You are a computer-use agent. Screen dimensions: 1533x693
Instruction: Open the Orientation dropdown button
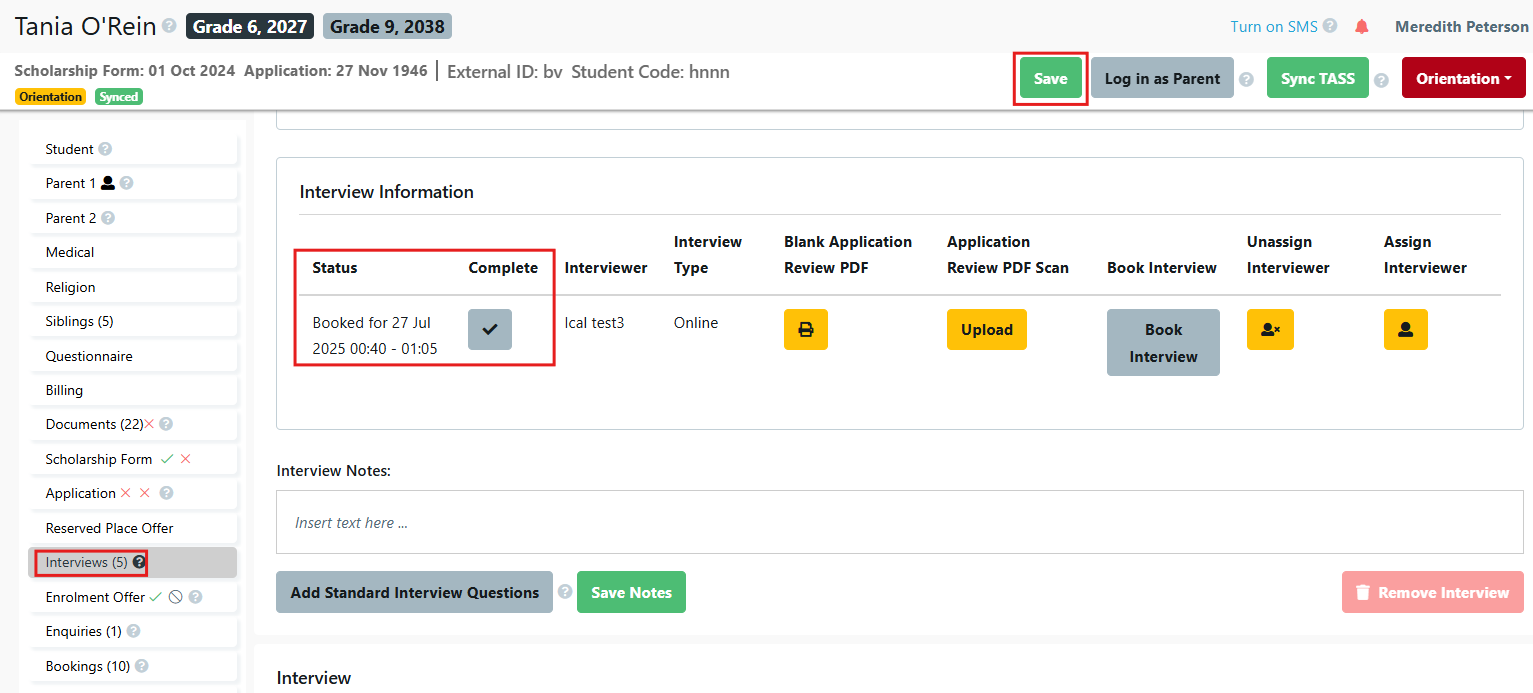(x=1463, y=79)
